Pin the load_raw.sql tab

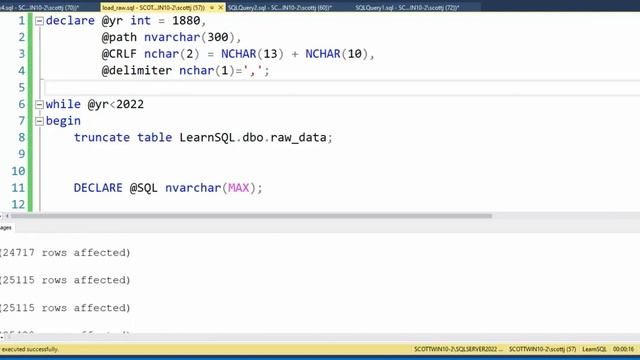pyautogui.click(x=212, y=7)
